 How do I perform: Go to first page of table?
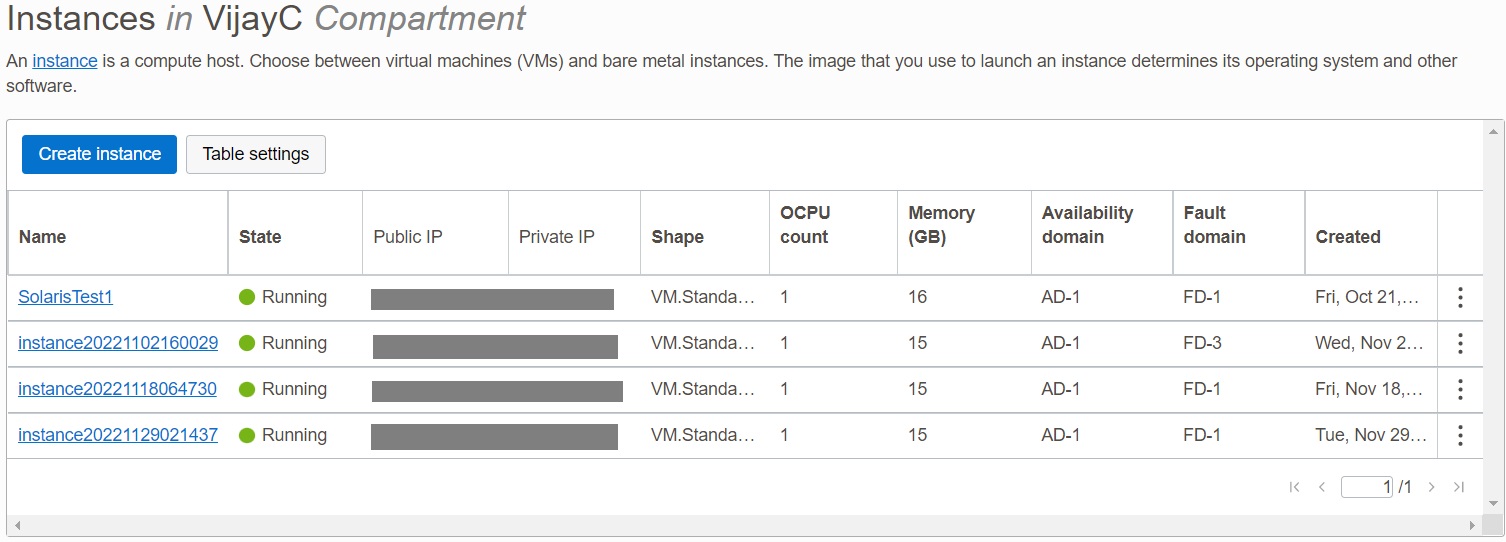pos(1295,487)
